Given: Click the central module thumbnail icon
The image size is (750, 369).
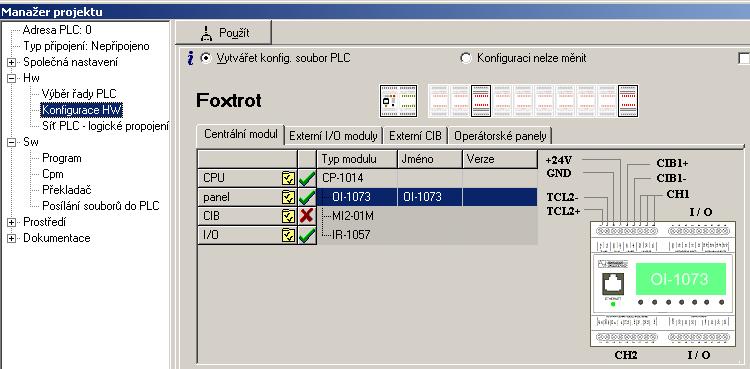Looking at the screenshot, I should 398,101.
